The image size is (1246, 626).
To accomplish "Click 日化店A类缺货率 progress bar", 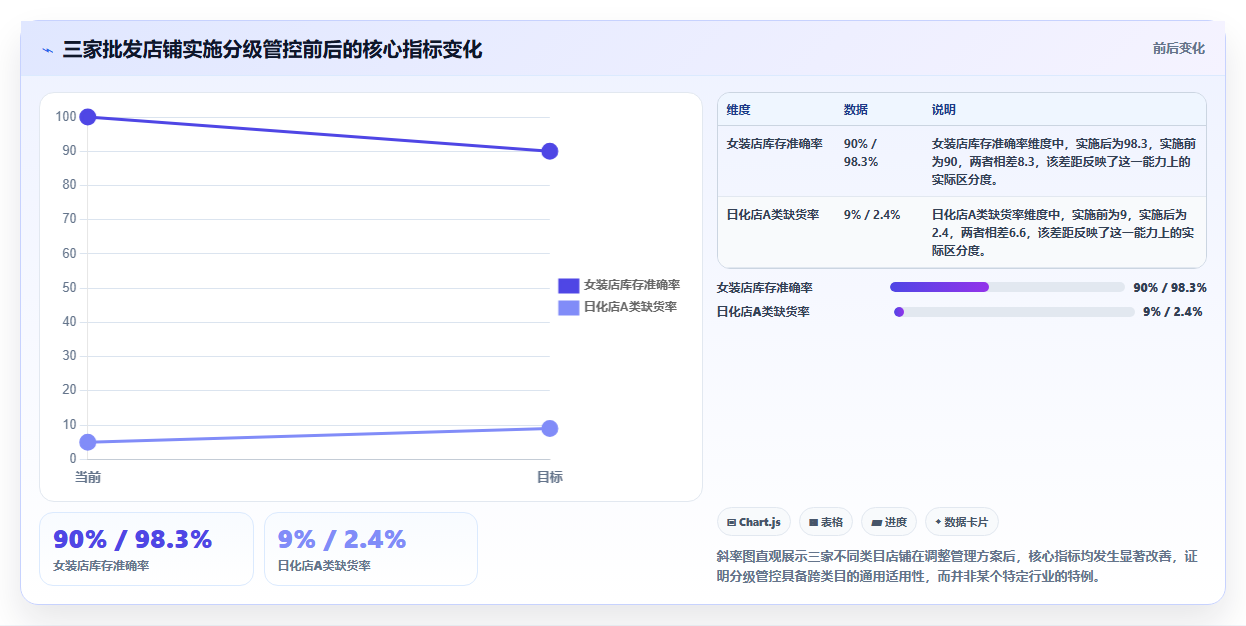I will coord(1014,312).
